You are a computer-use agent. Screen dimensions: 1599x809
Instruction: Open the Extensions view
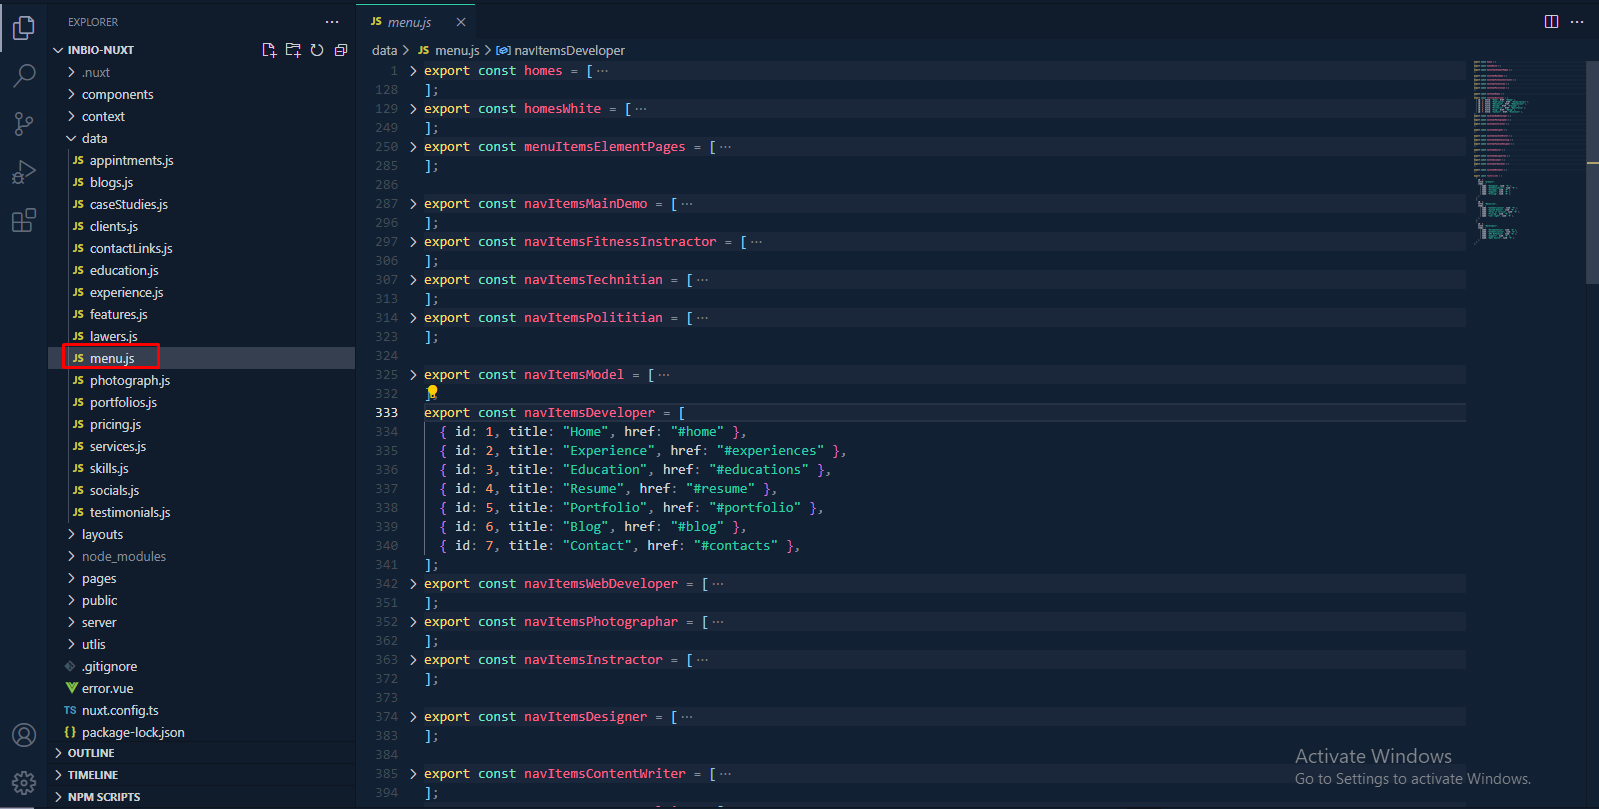(x=24, y=220)
